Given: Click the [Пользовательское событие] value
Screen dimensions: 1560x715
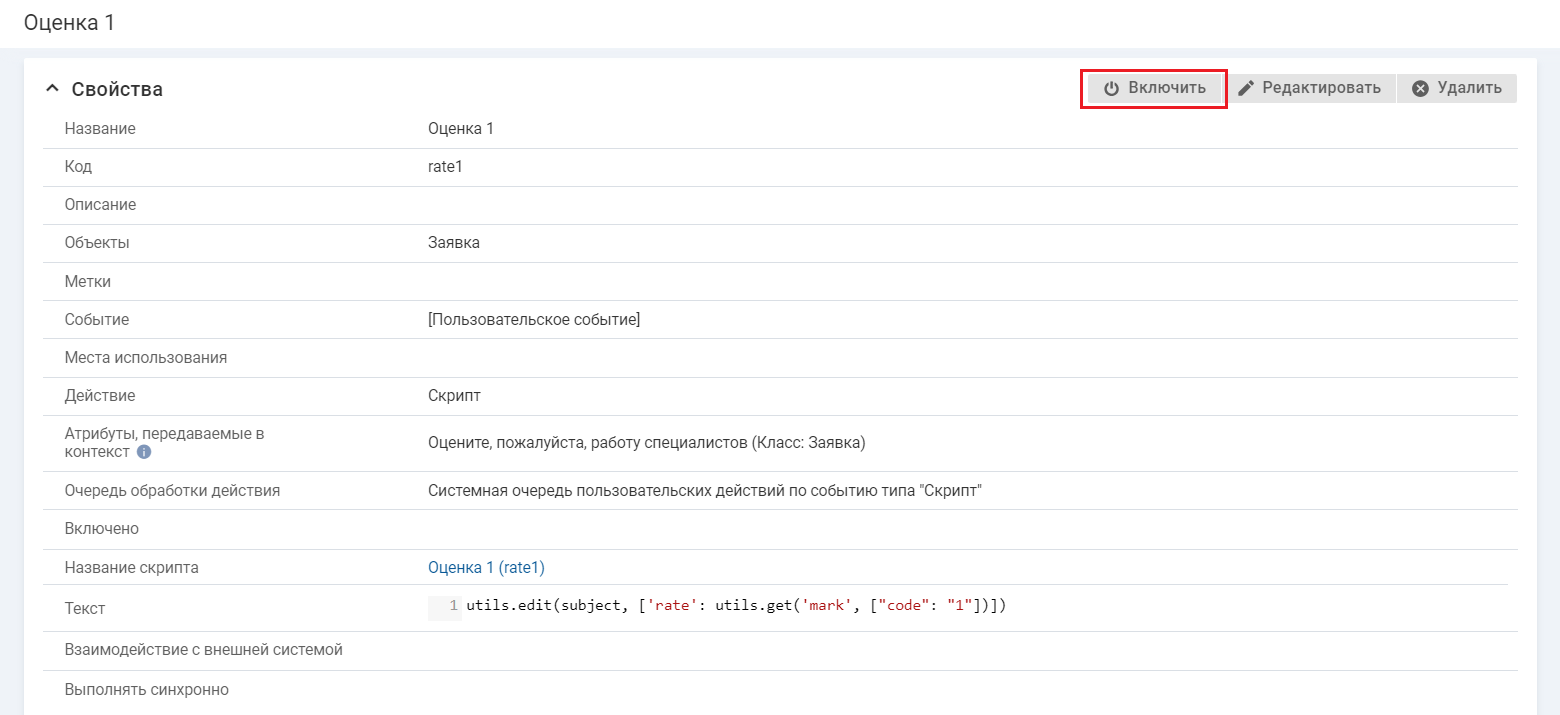Looking at the screenshot, I should [x=533, y=320].
